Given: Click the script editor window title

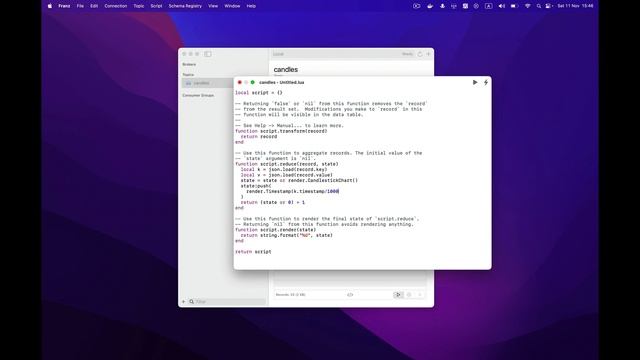Looking at the screenshot, I should 282,82.
